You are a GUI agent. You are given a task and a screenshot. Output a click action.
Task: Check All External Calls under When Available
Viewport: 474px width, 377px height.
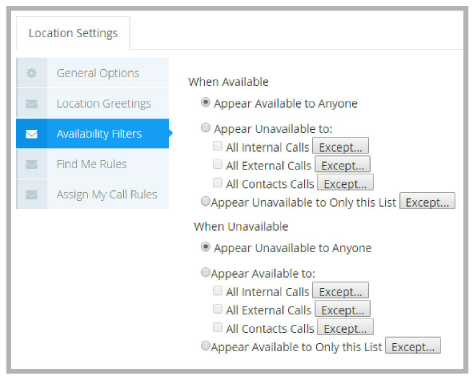click(x=218, y=164)
